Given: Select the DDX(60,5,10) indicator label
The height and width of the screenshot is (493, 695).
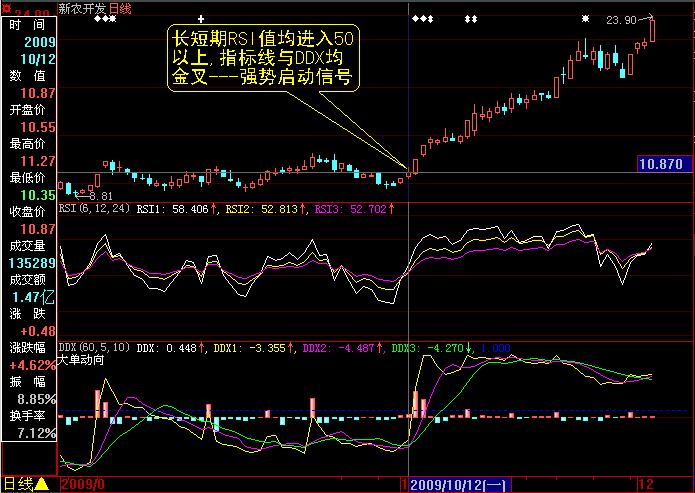Looking at the screenshot, I should pyautogui.click(x=94, y=347).
